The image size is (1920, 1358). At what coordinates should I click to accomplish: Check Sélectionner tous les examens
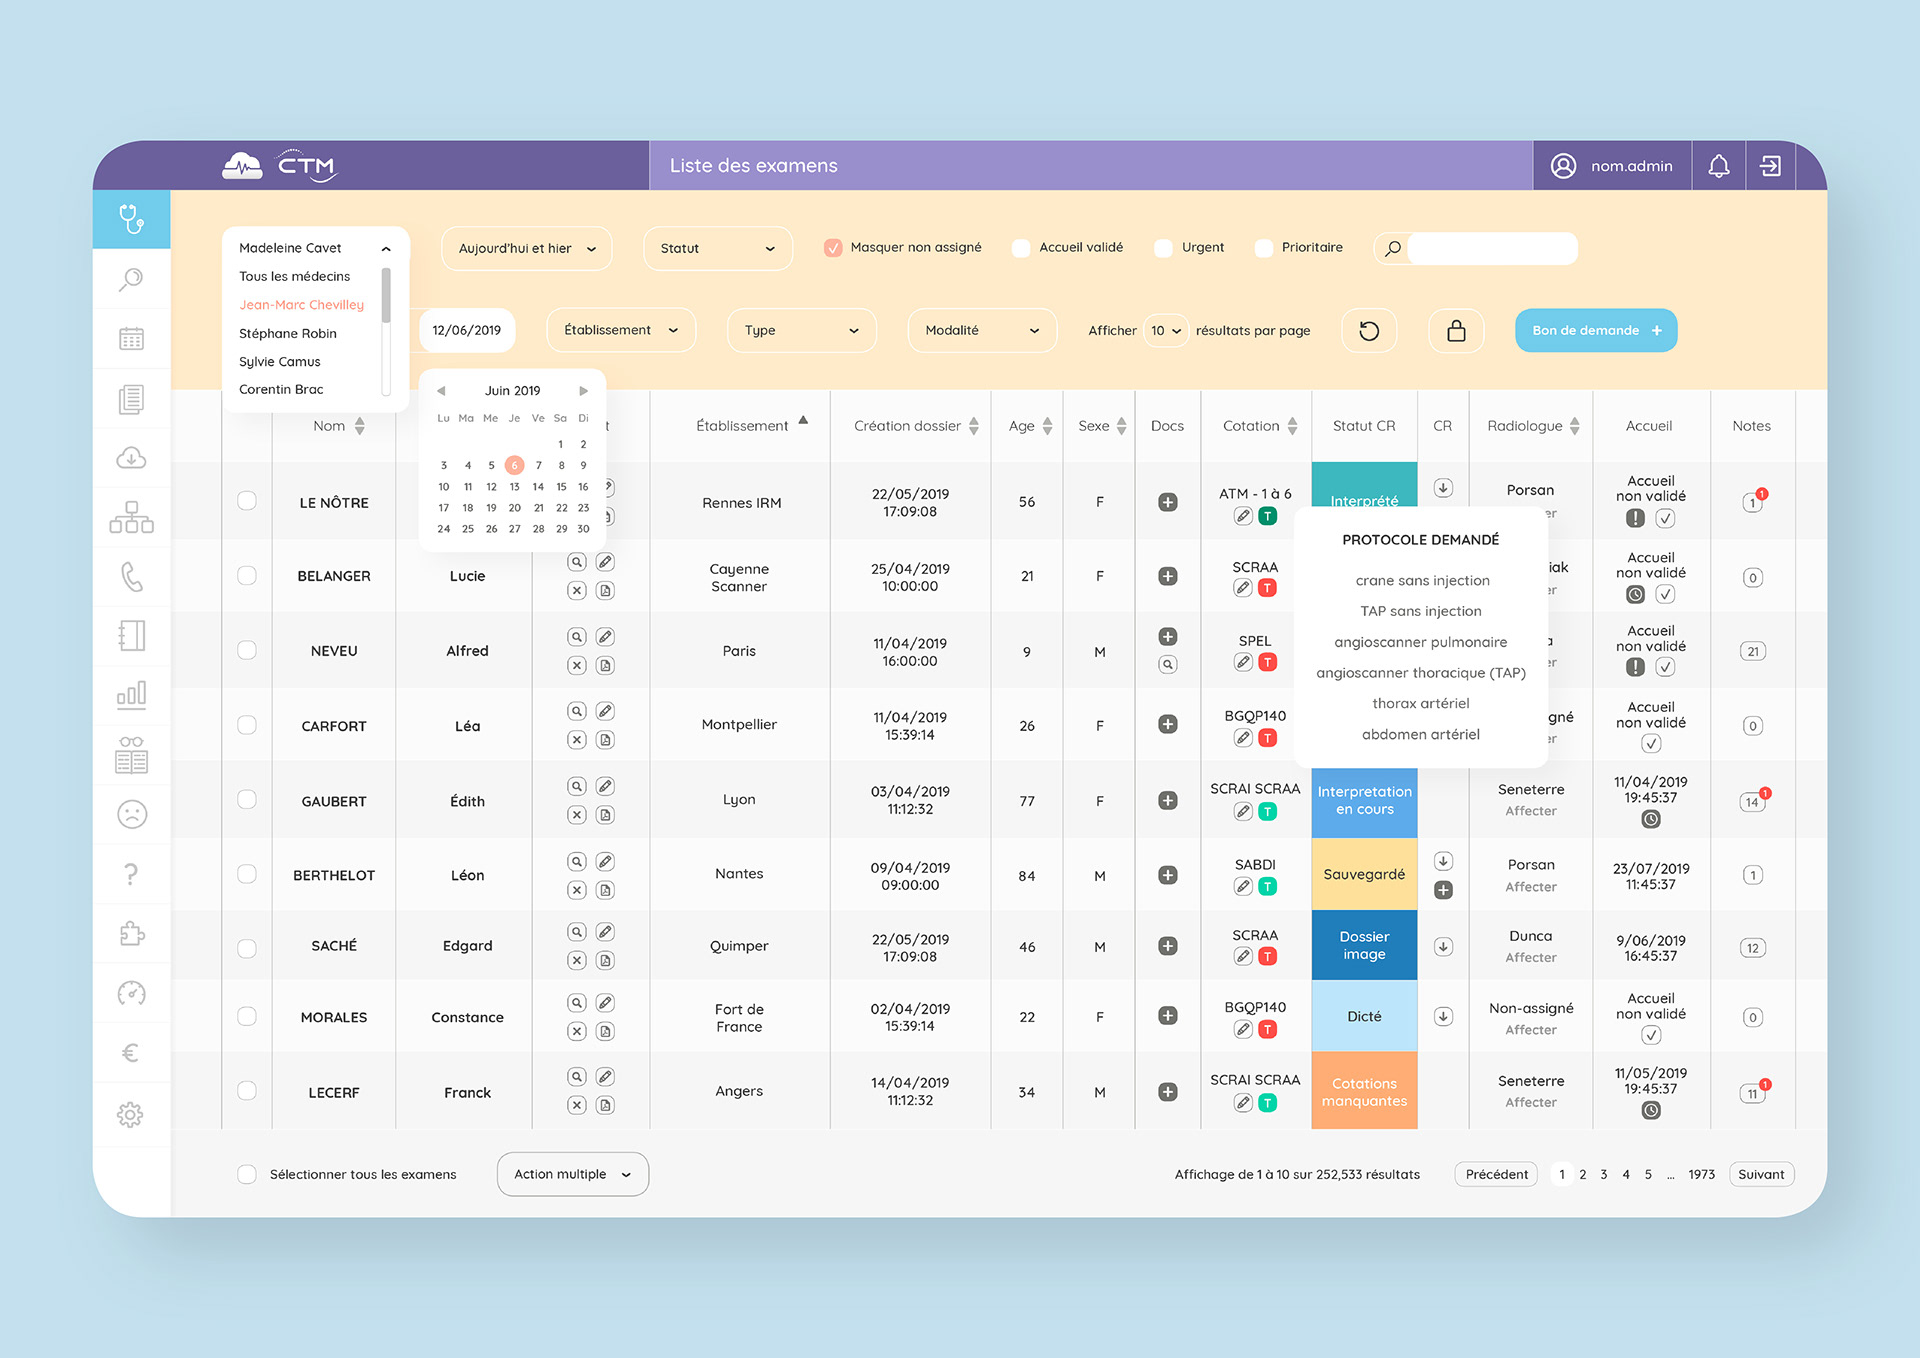[x=247, y=1174]
